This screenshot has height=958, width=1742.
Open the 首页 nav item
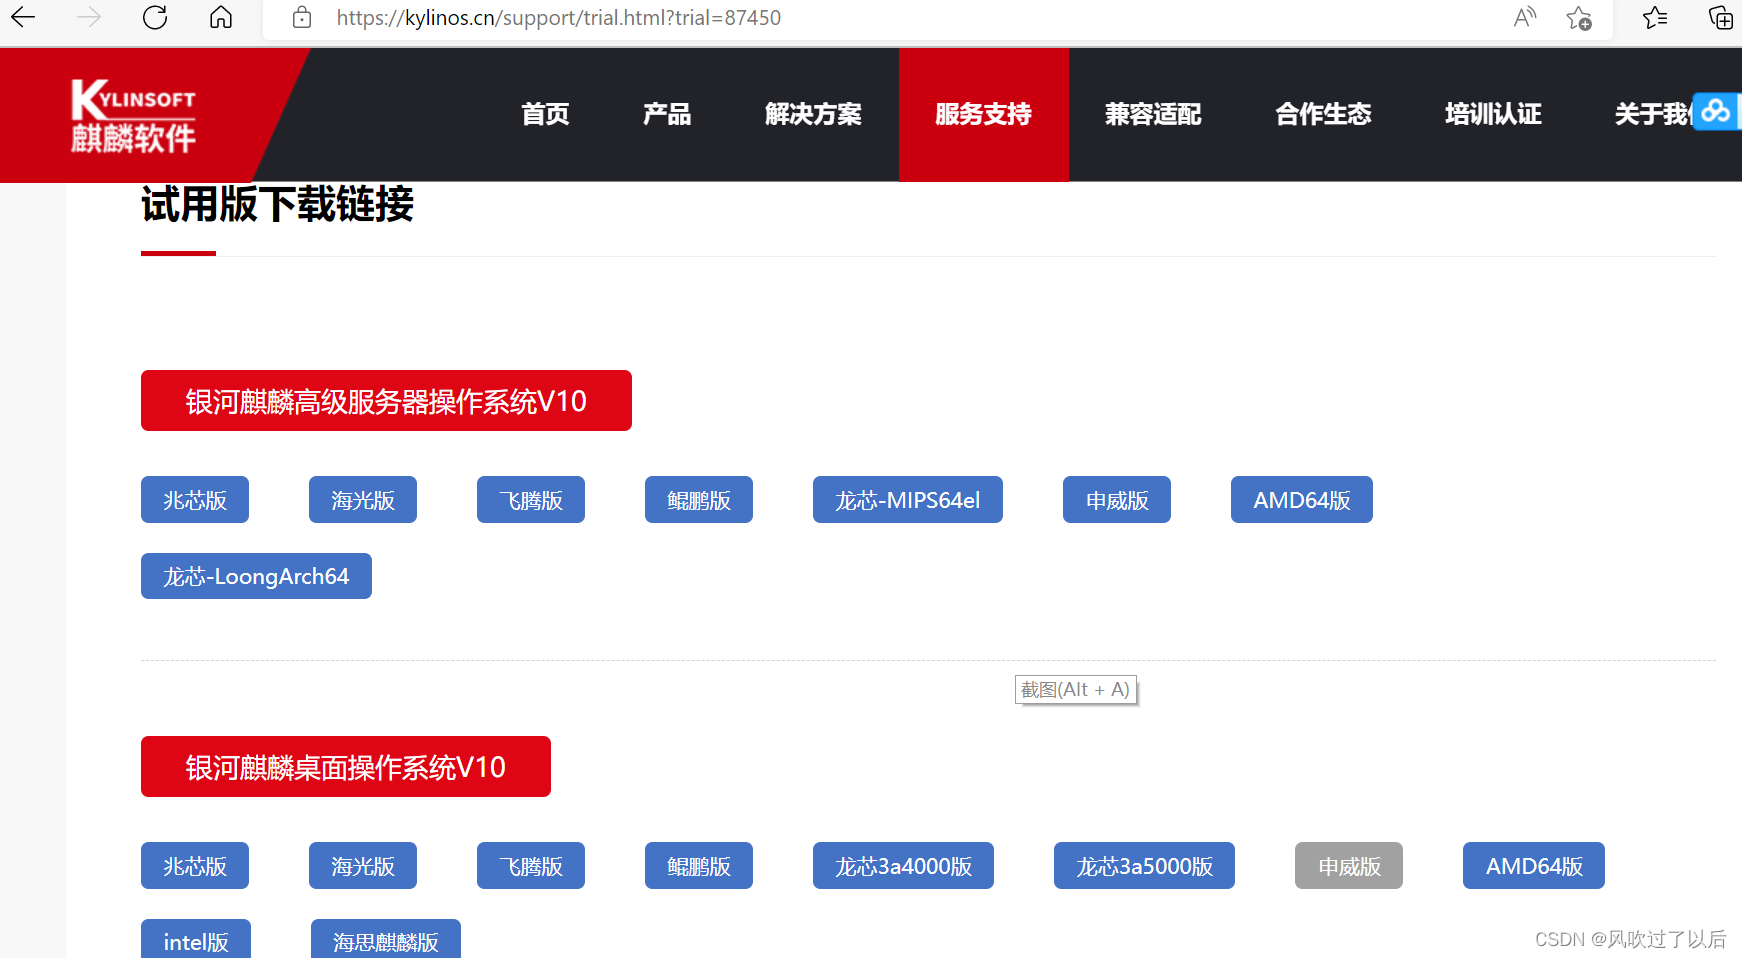(x=545, y=114)
